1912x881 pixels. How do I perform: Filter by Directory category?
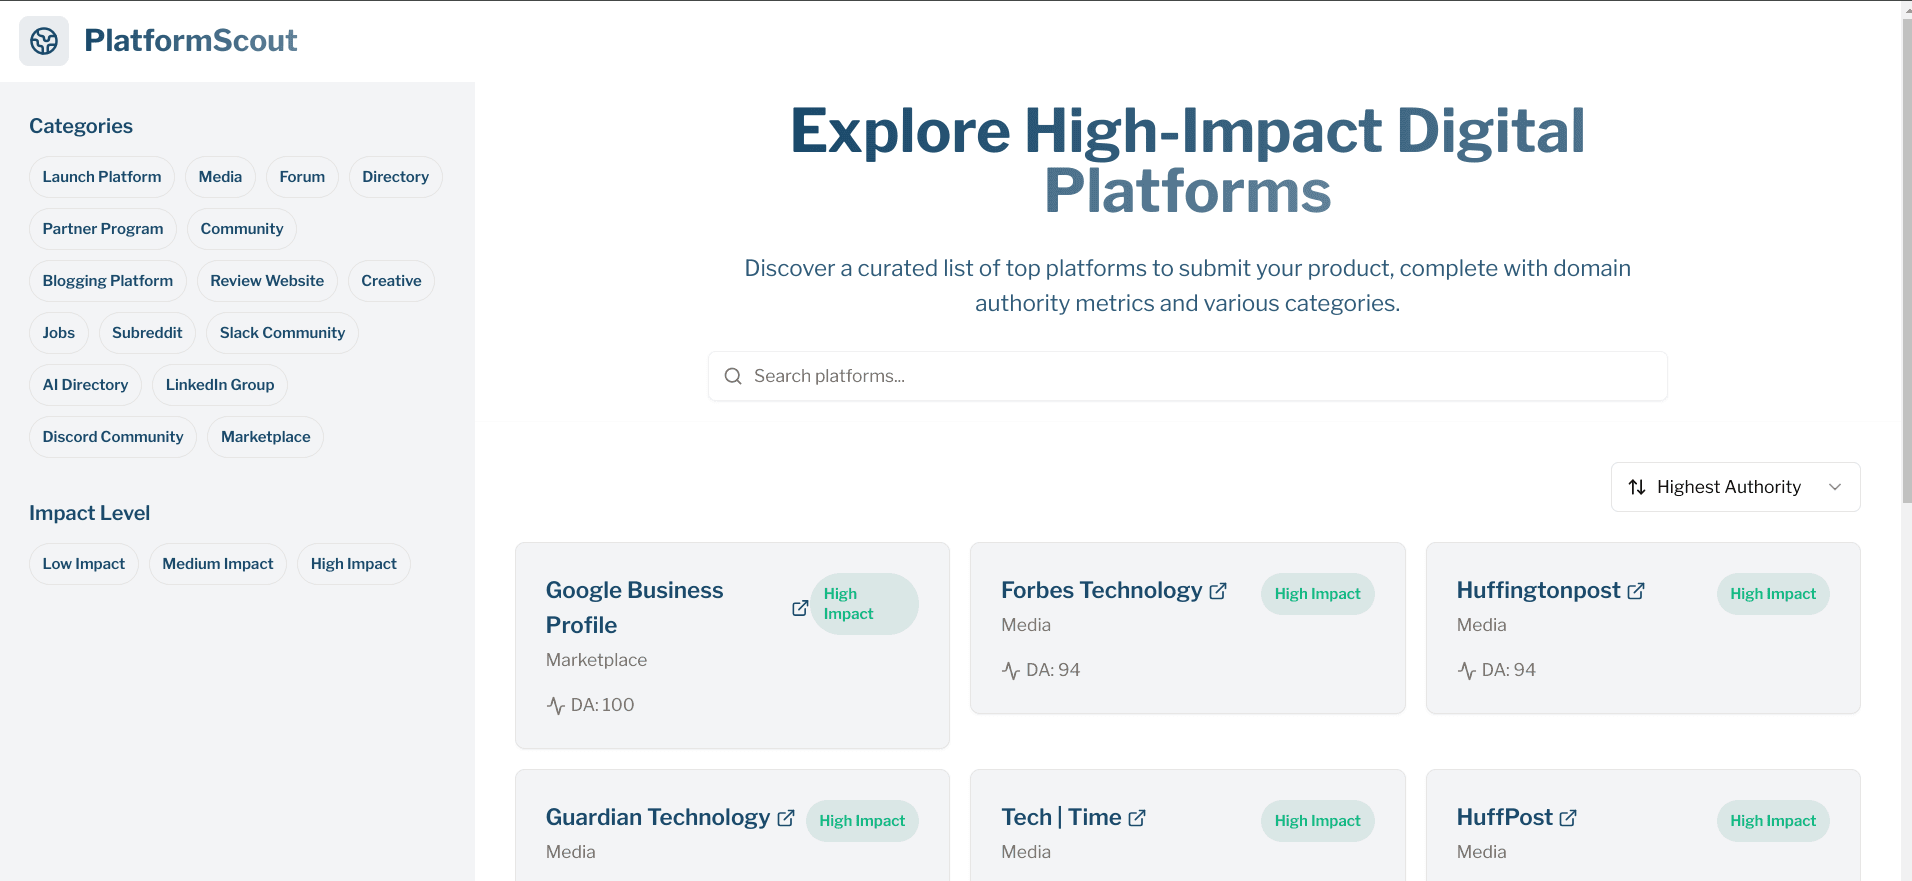point(395,177)
